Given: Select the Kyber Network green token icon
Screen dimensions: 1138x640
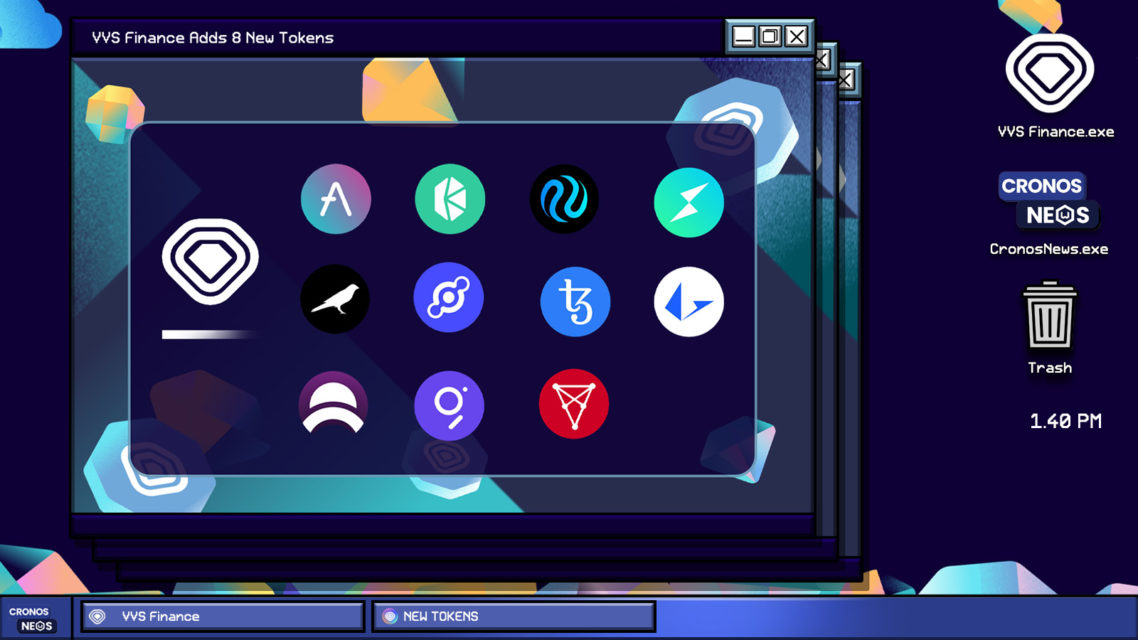Looking at the screenshot, I should 450,199.
